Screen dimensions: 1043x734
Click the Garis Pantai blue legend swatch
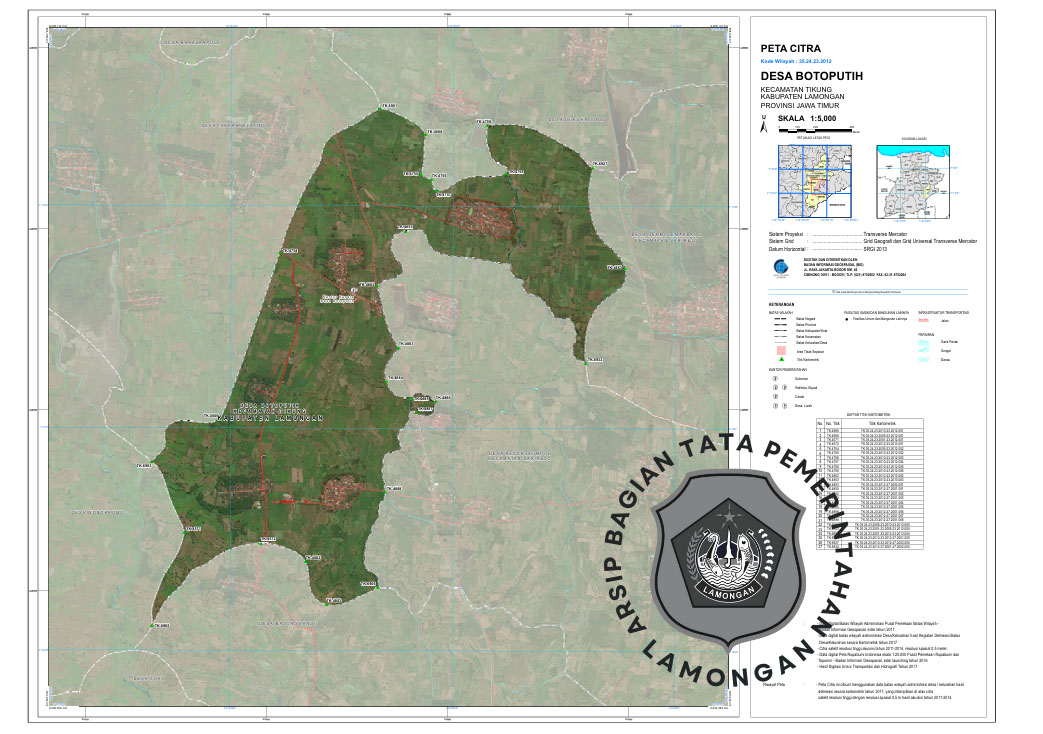[922, 342]
